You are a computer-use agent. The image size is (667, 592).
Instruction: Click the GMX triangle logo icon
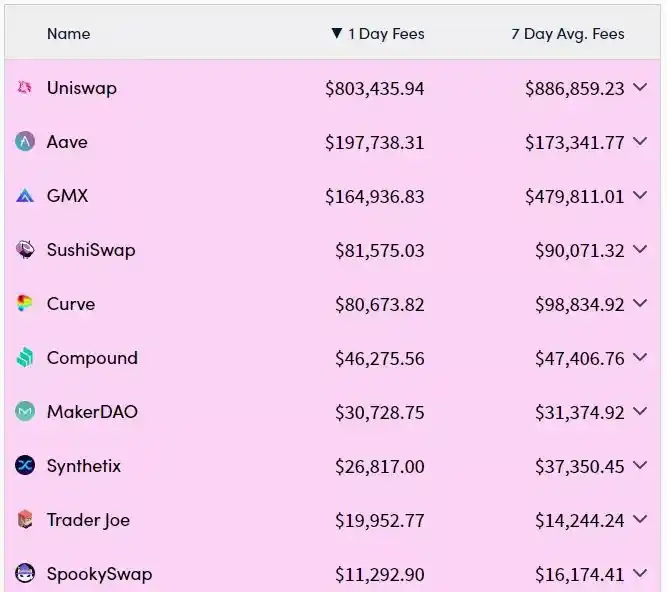point(25,196)
